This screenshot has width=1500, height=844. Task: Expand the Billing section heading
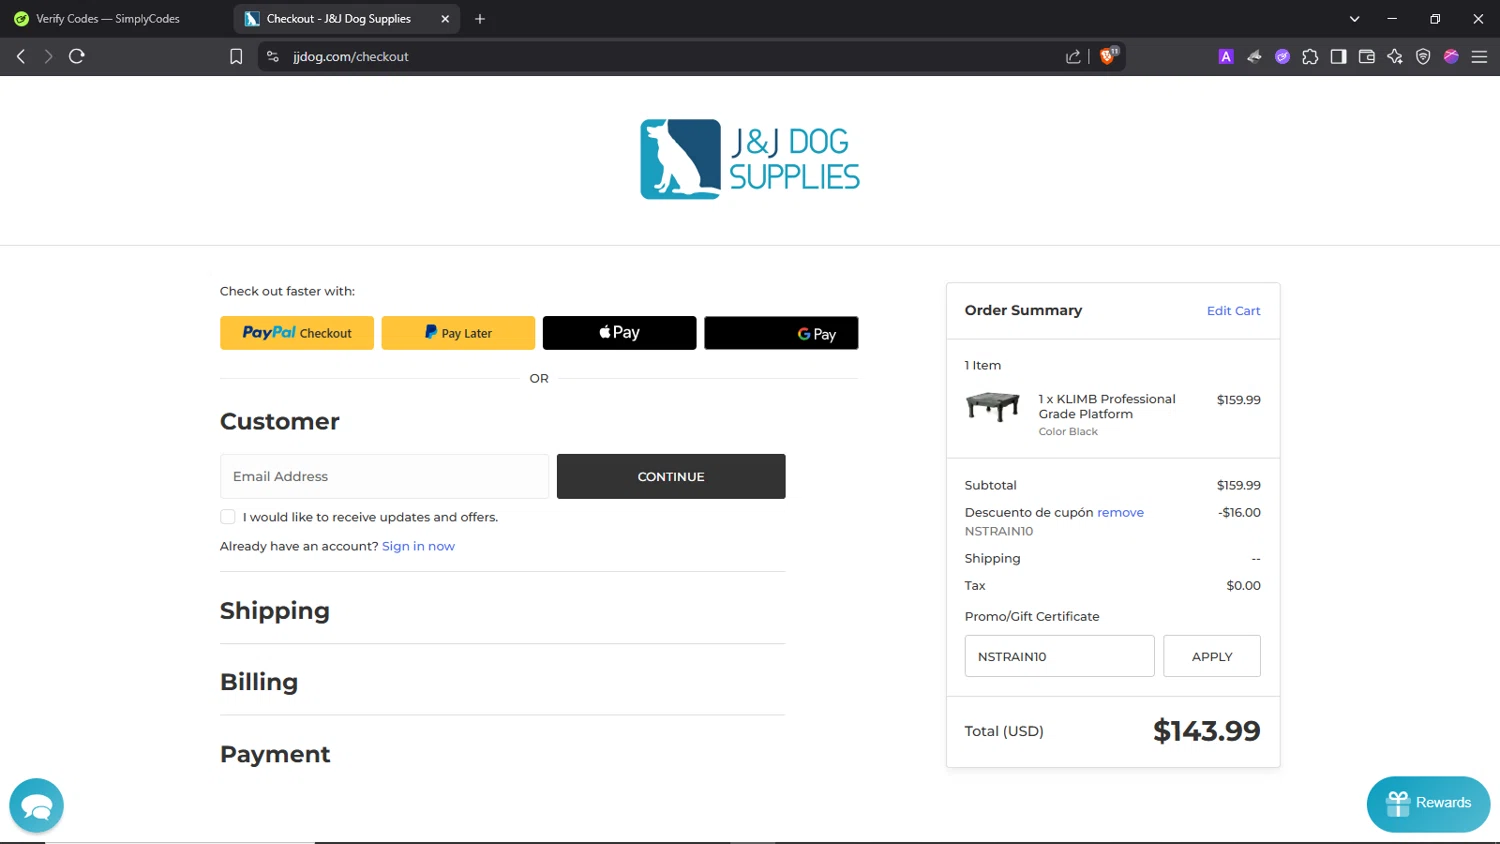(x=259, y=682)
